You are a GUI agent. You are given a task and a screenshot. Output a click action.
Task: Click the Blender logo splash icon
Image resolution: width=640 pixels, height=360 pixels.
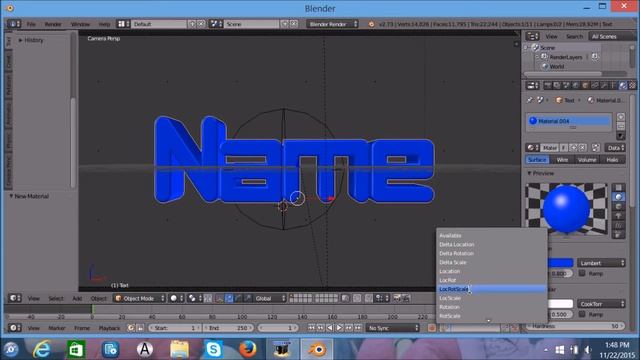371,24
